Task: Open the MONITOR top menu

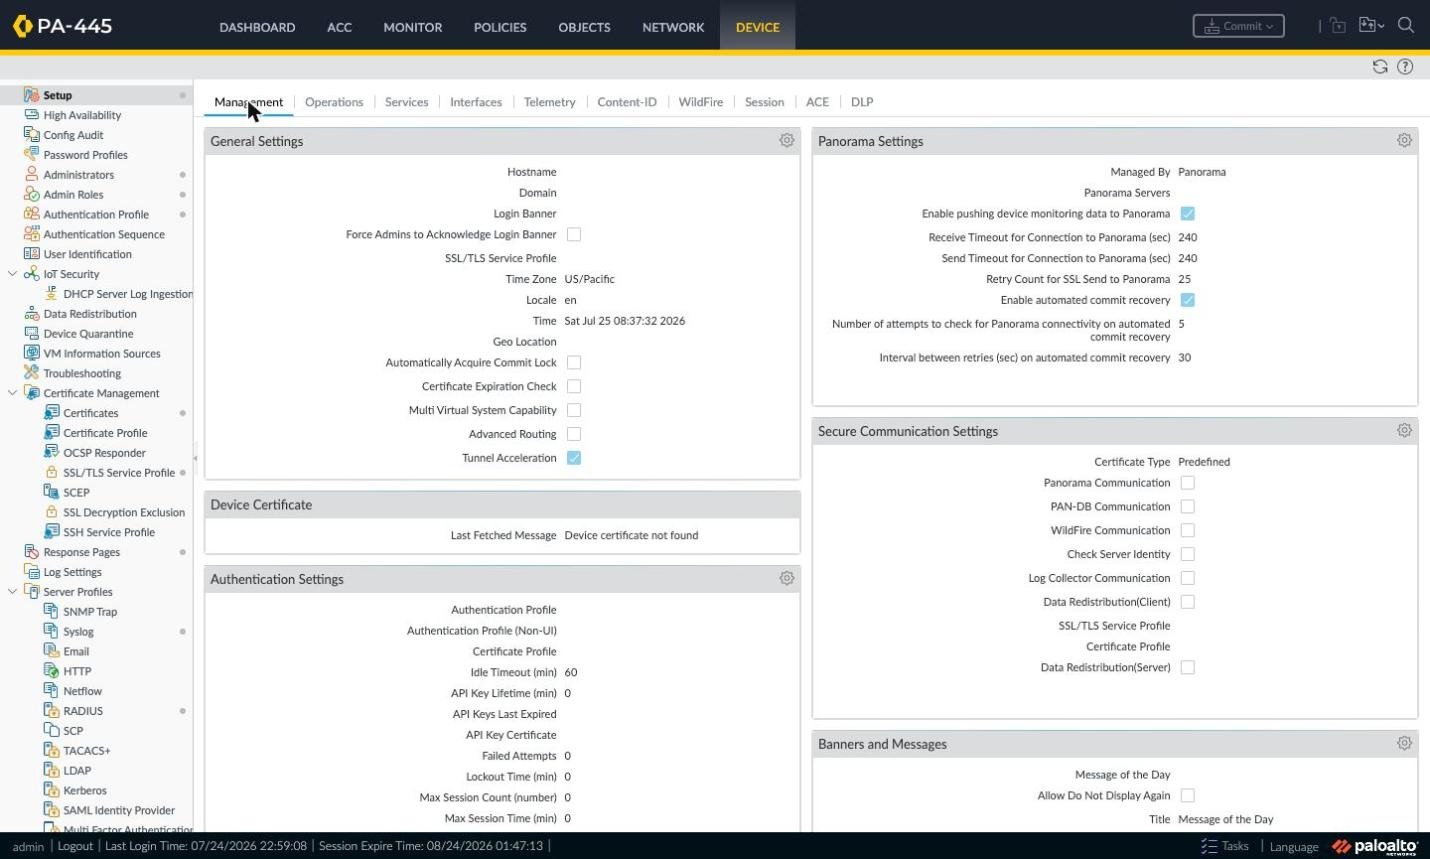Action: click(x=413, y=27)
